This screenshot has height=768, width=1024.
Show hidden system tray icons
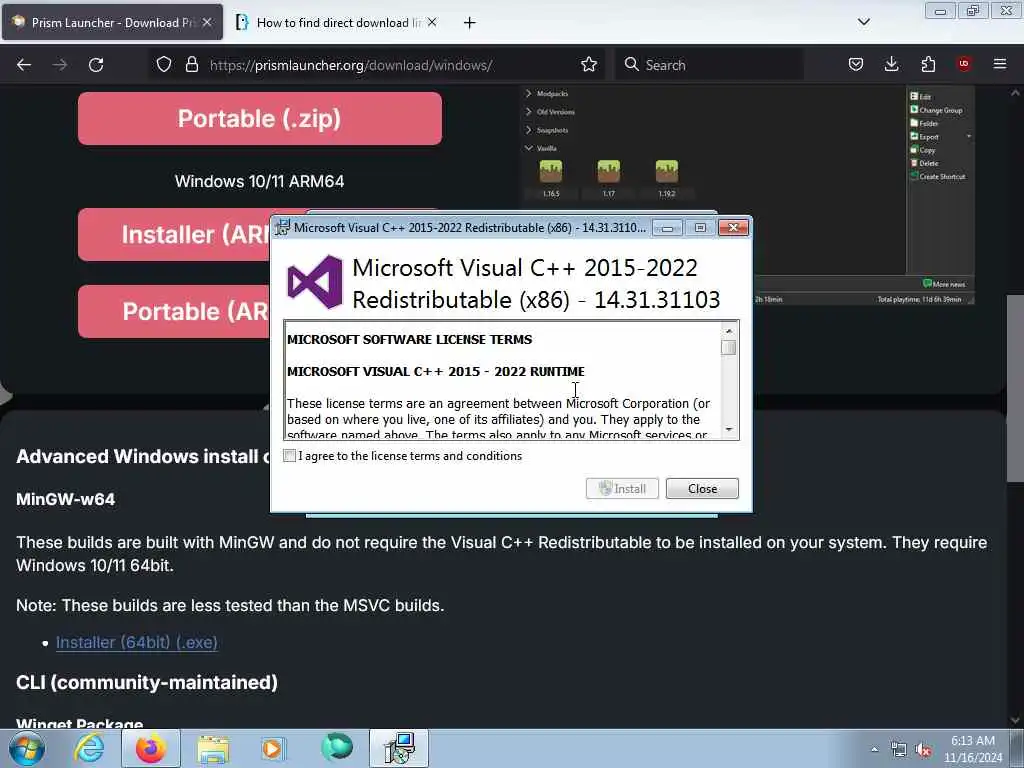click(x=874, y=749)
